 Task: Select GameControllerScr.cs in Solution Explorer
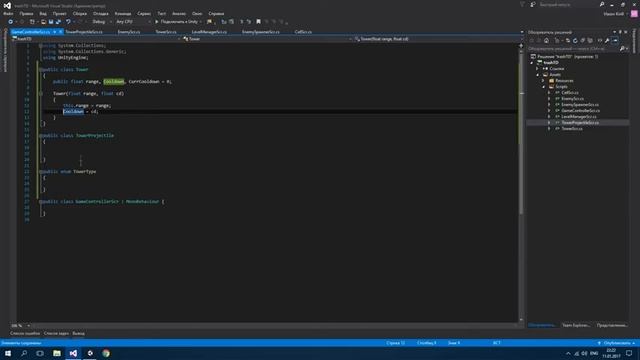pyautogui.click(x=580, y=111)
